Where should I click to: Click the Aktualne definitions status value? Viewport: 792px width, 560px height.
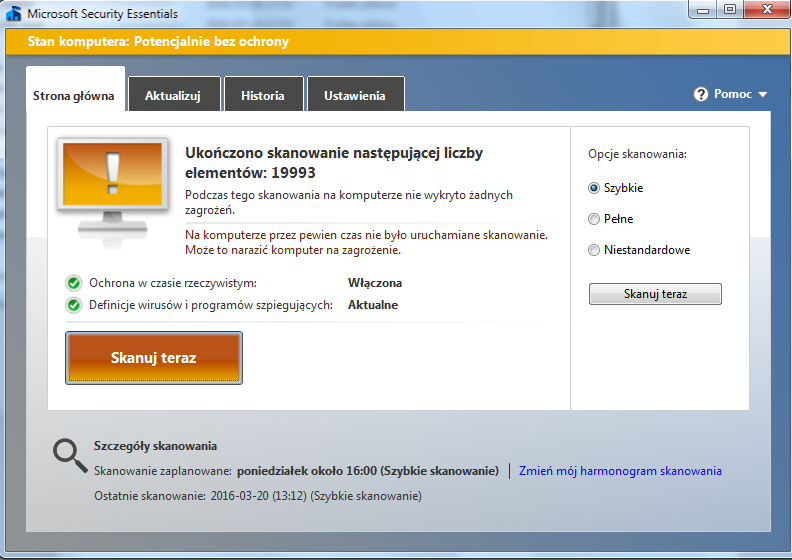pos(373,305)
